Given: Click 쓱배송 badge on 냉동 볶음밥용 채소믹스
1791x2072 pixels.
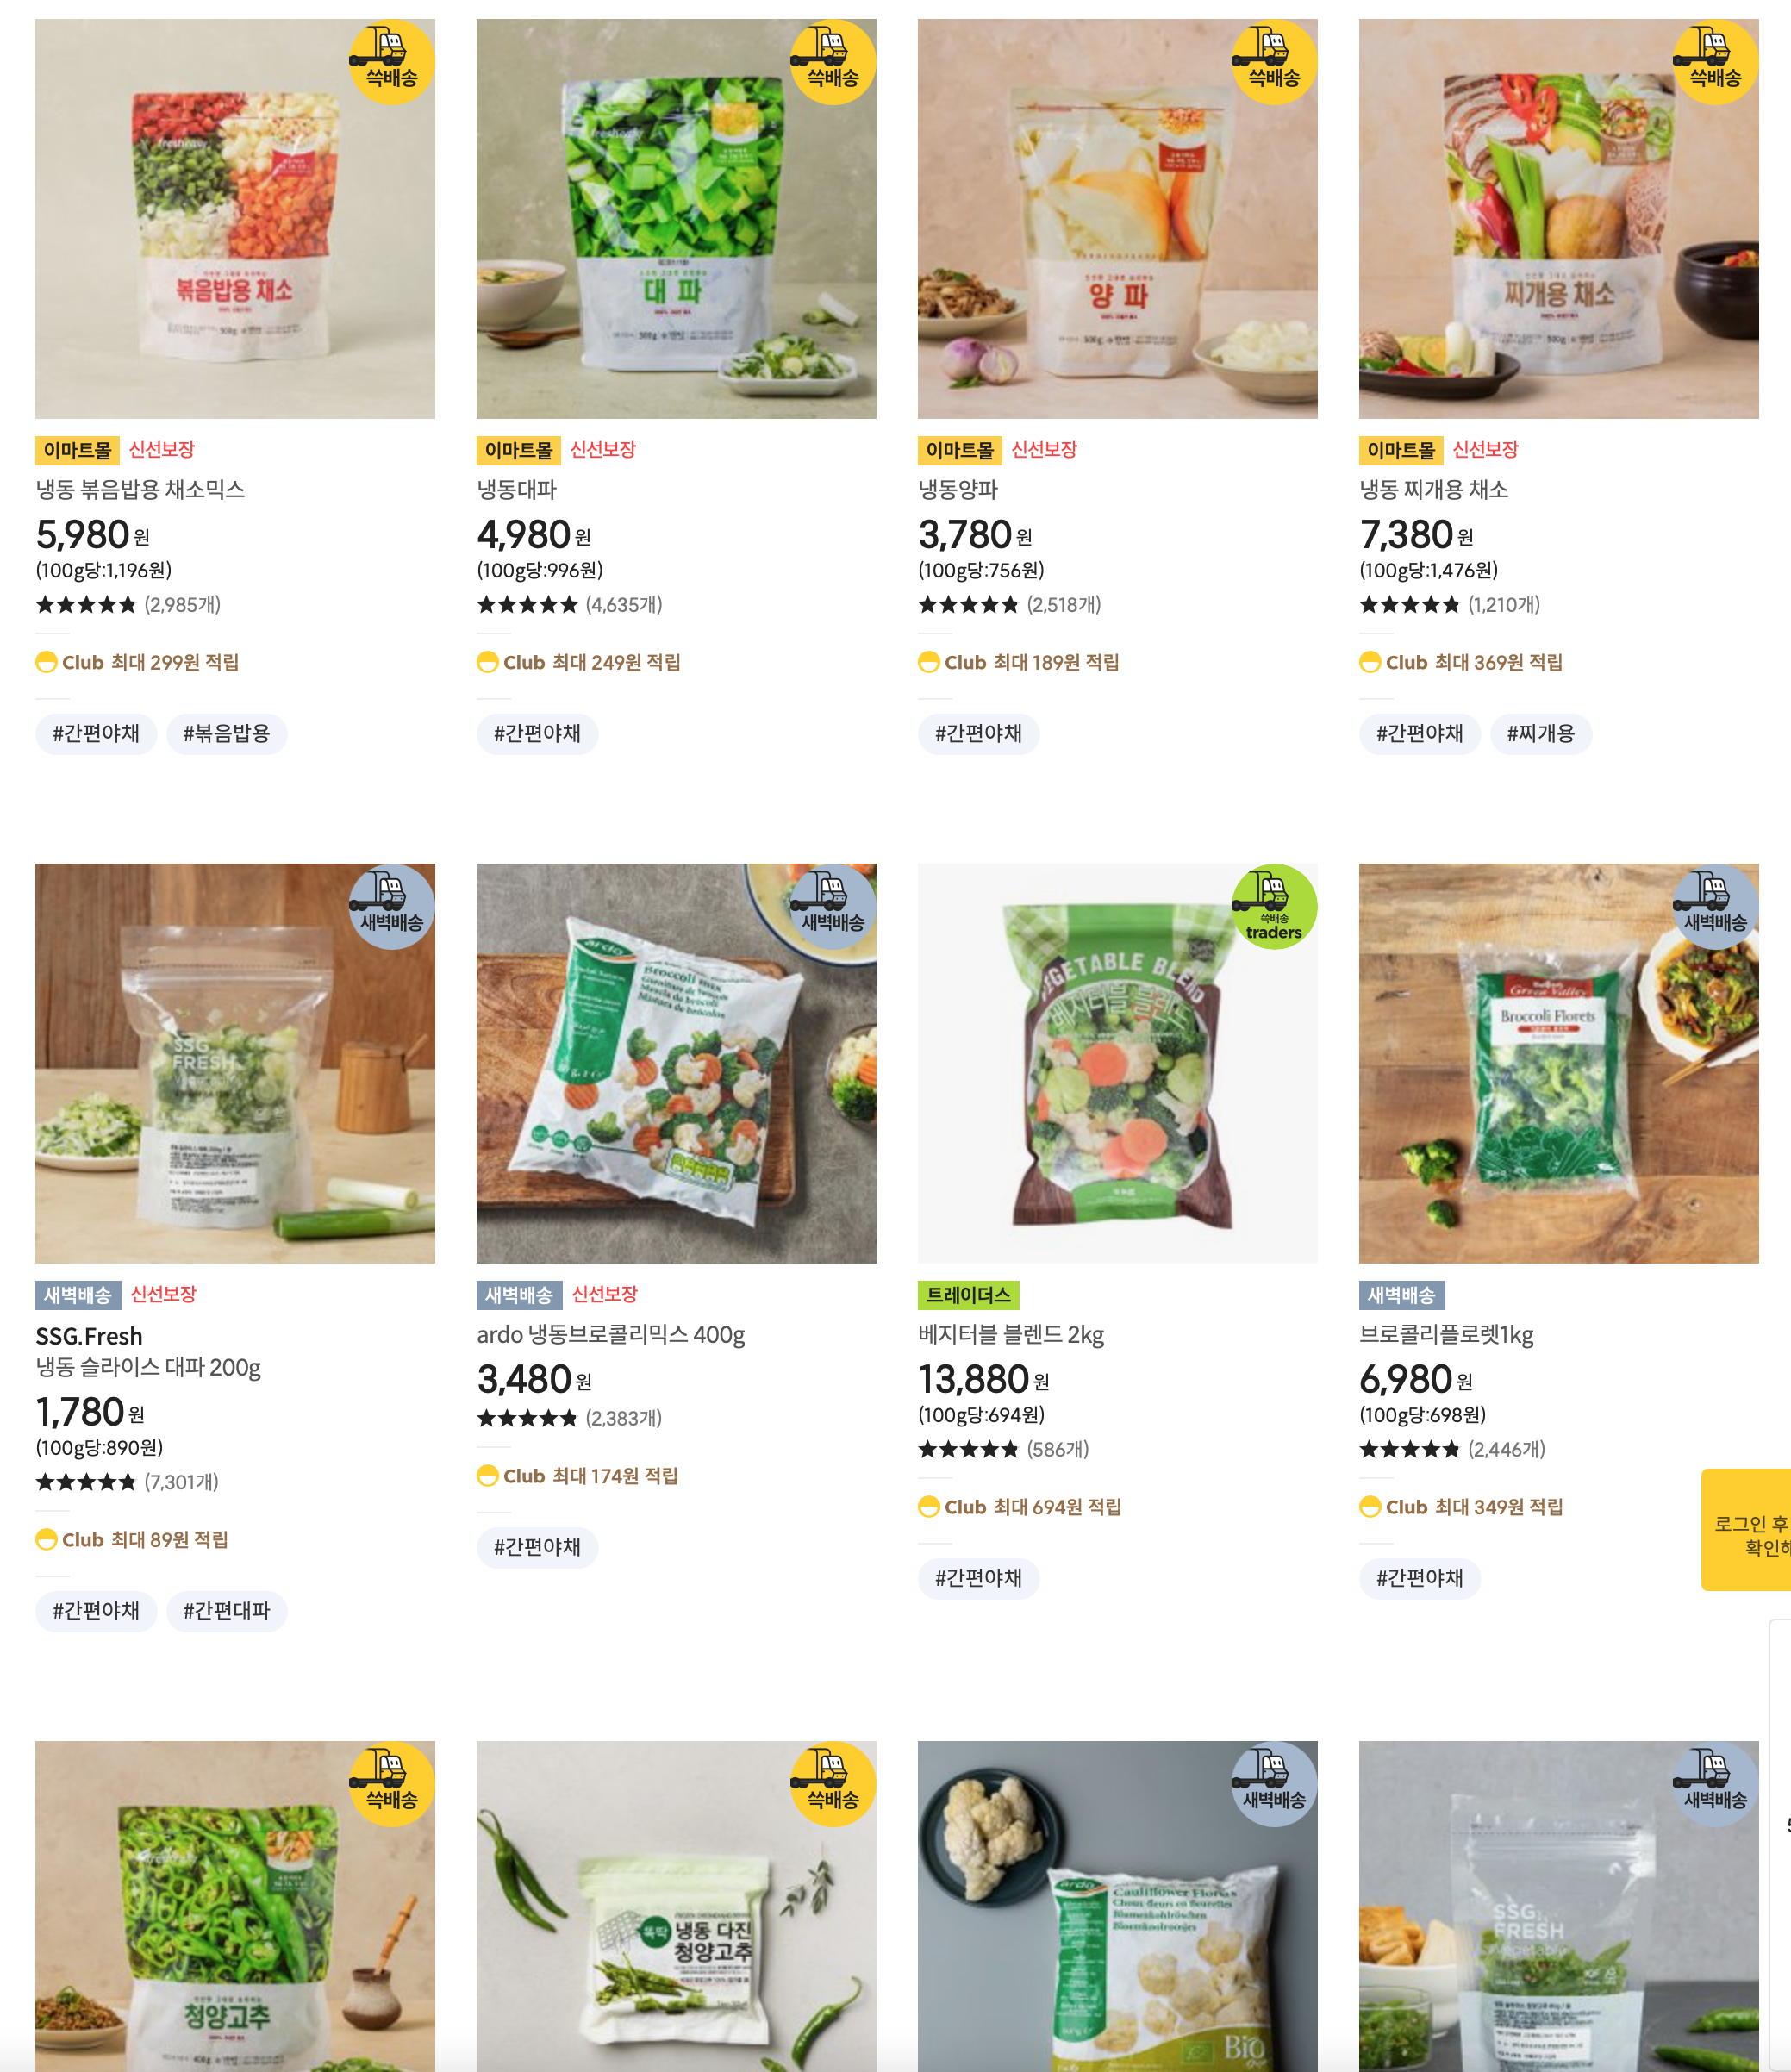Looking at the screenshot, I should click(x=391, y=62).
